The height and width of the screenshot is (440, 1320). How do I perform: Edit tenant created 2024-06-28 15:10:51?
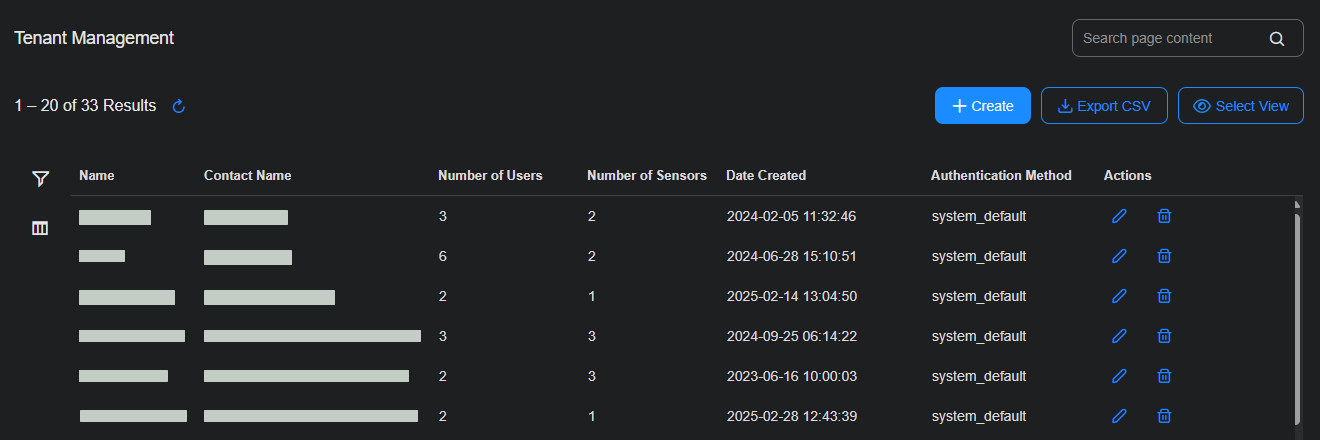click(1119, 256)
